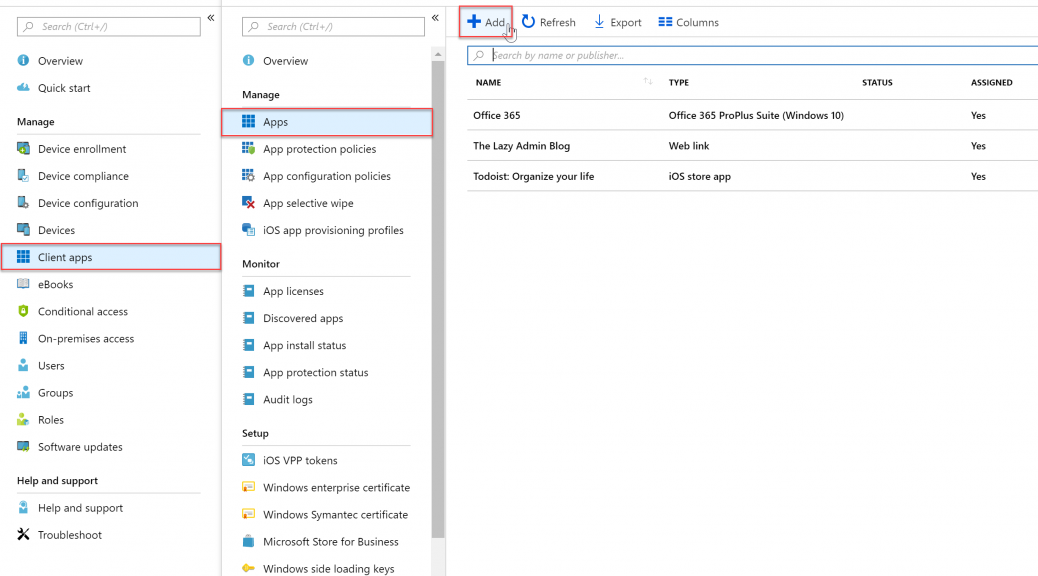Click the Audit logs icon
1038x576 pixels.
[248, 400]
